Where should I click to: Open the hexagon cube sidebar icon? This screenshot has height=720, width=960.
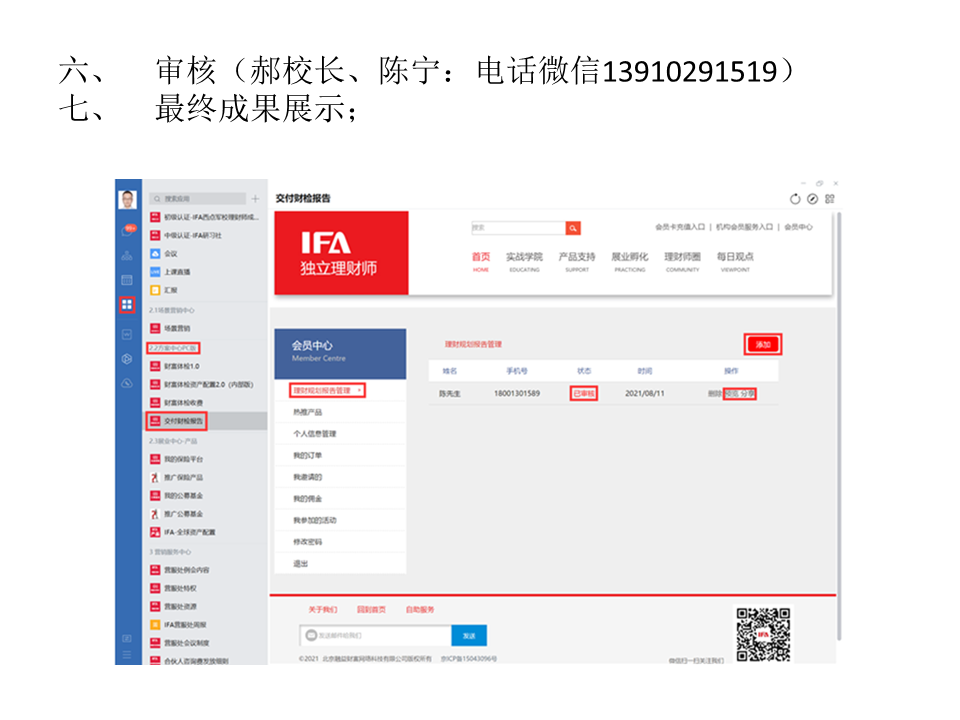pyautogui.click(x=127, y=359)
